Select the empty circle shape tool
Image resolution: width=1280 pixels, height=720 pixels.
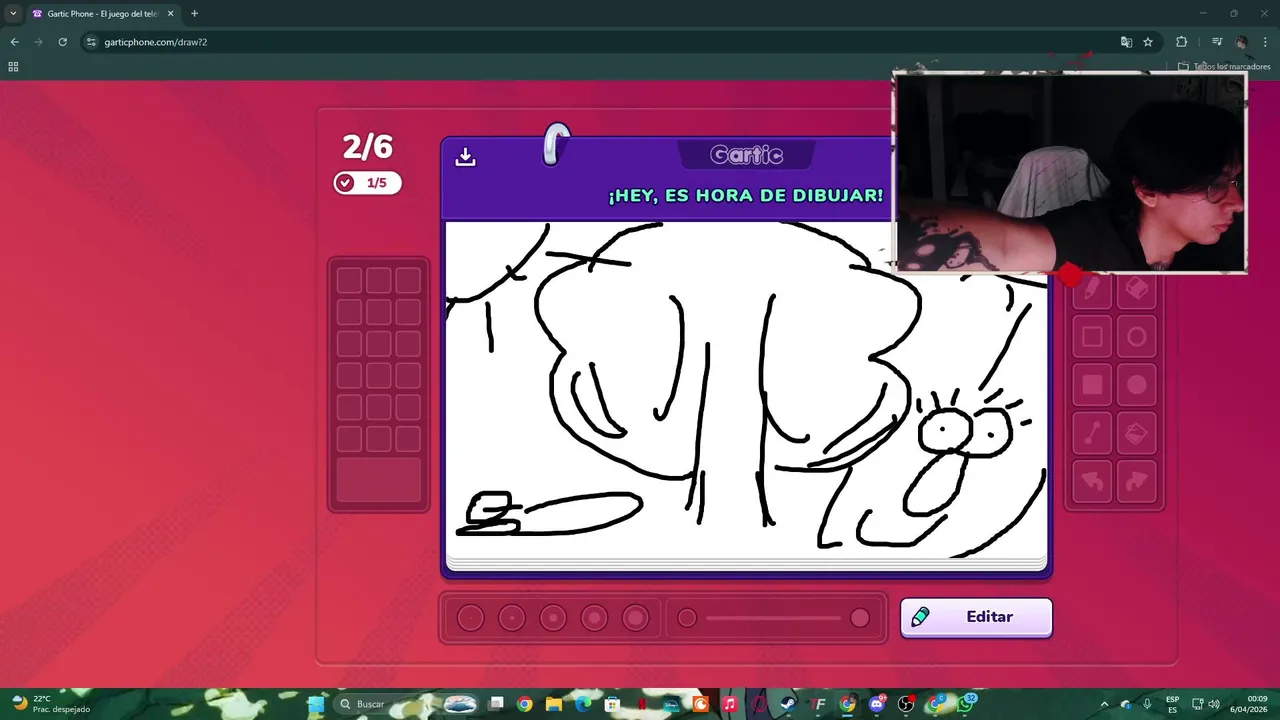(1137, 337)
